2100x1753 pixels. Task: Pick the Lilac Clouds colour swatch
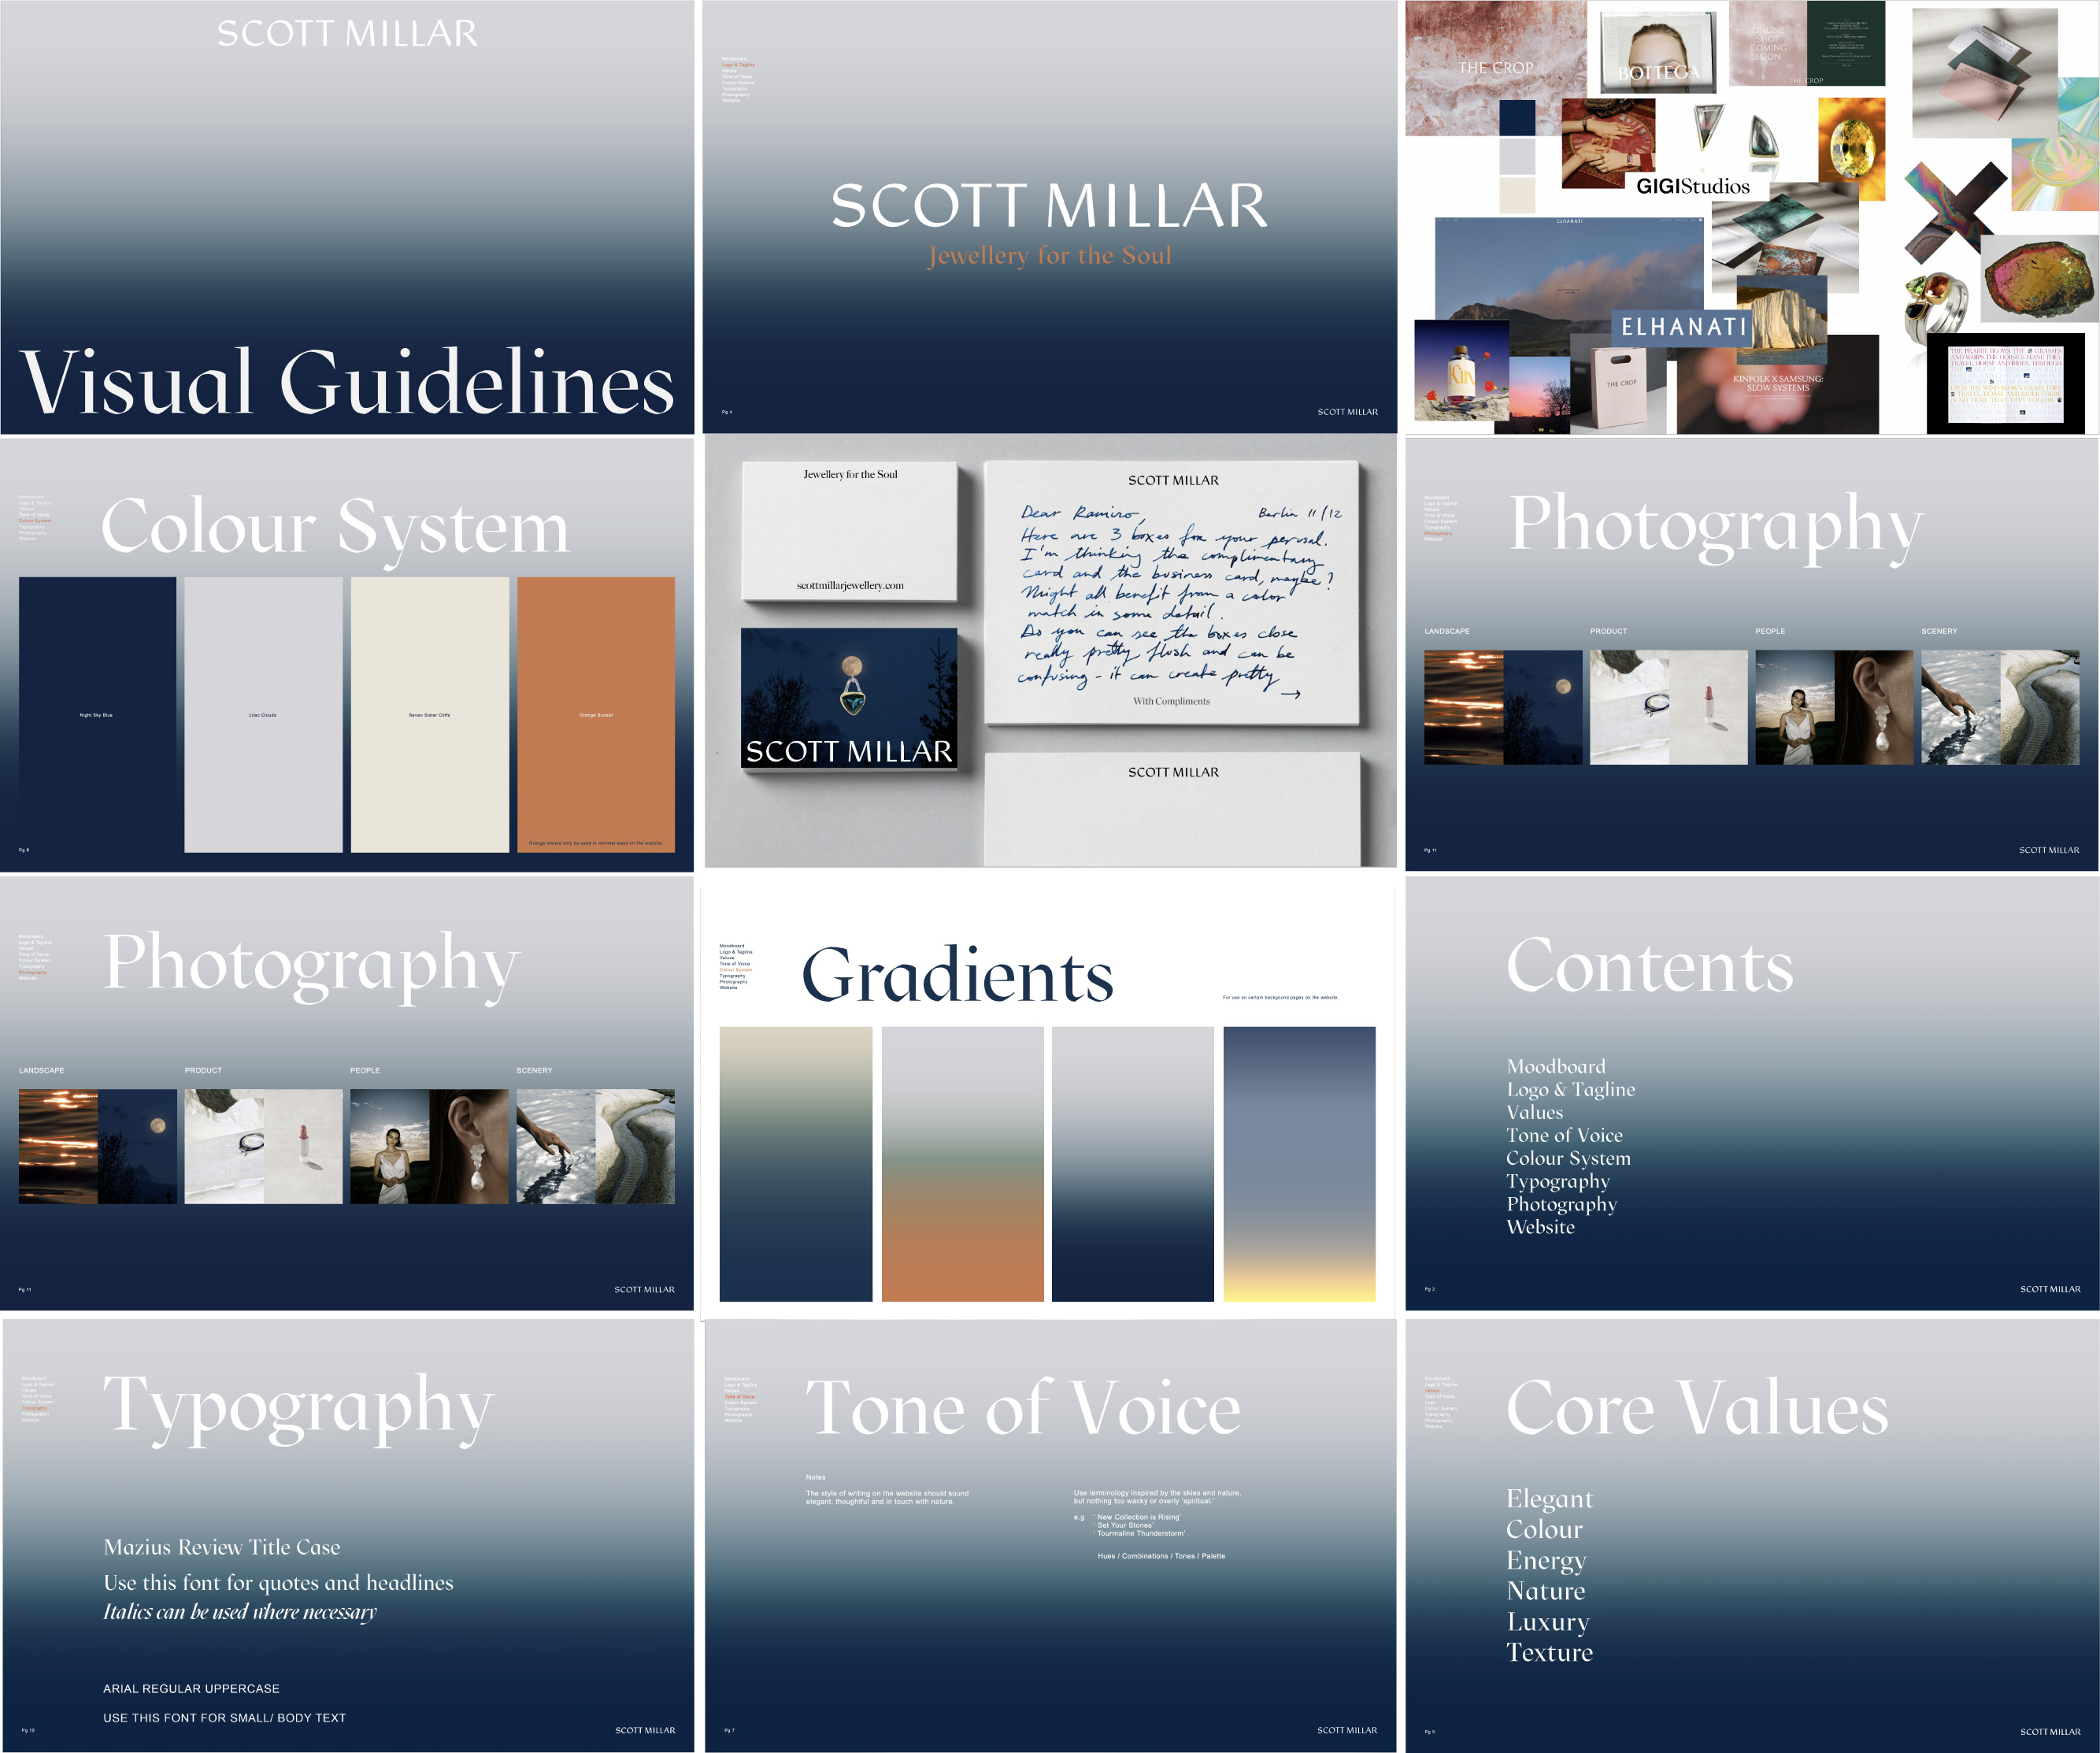tap(263, 714)
